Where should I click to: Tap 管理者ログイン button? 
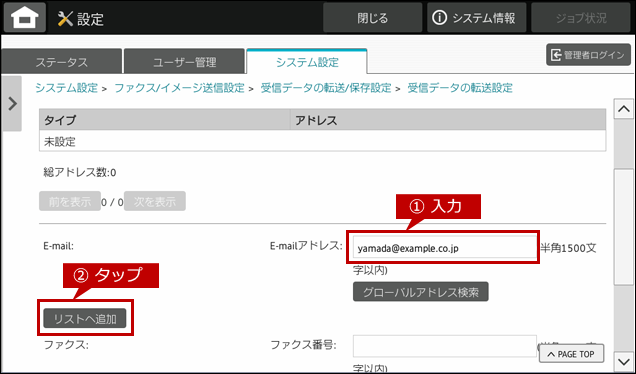[588, 55]
